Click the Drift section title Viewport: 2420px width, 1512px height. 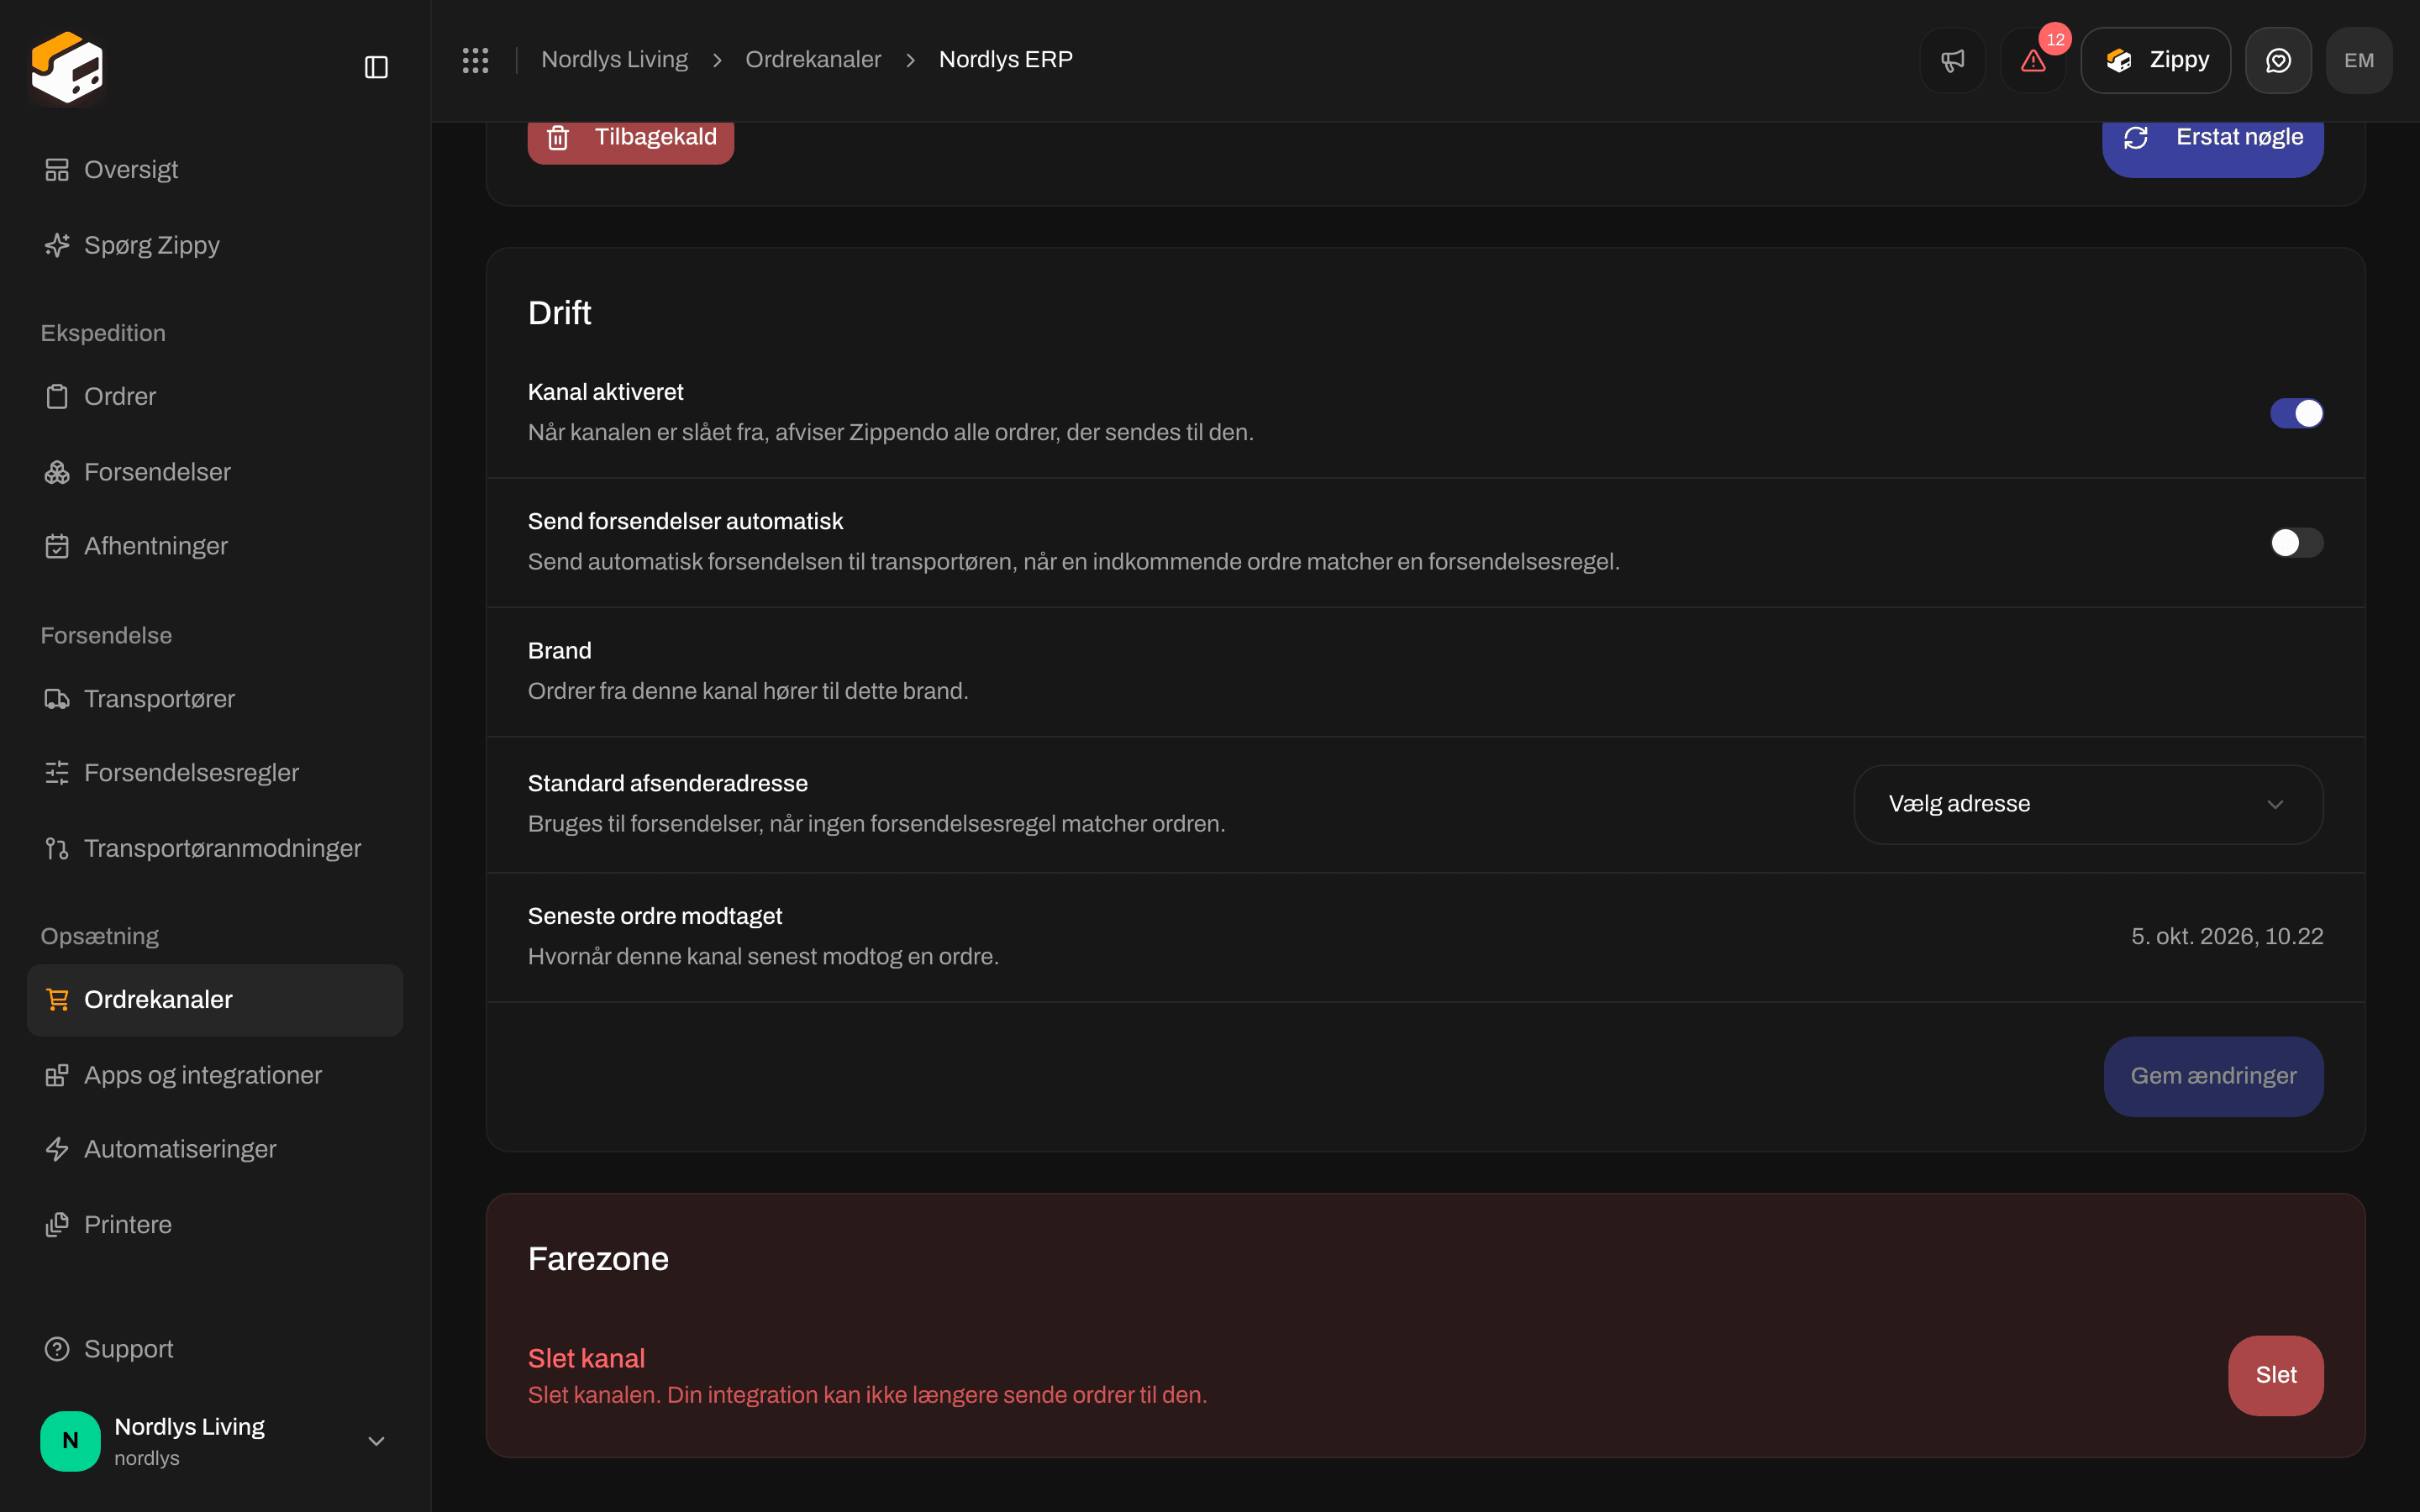click(559, 313)
